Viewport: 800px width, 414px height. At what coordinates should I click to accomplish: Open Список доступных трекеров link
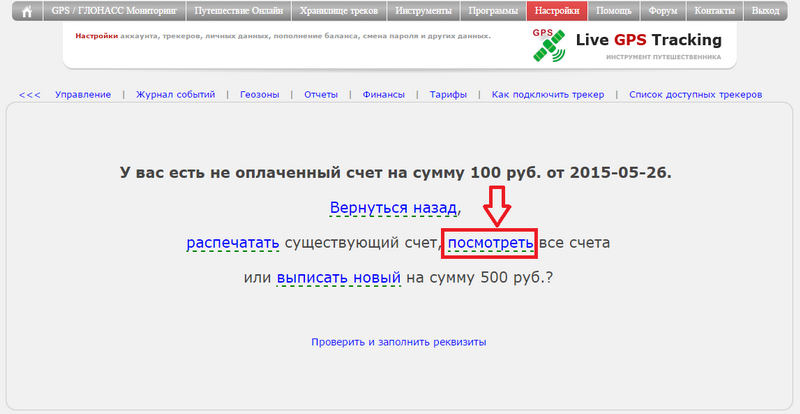(x=695, y=95)
